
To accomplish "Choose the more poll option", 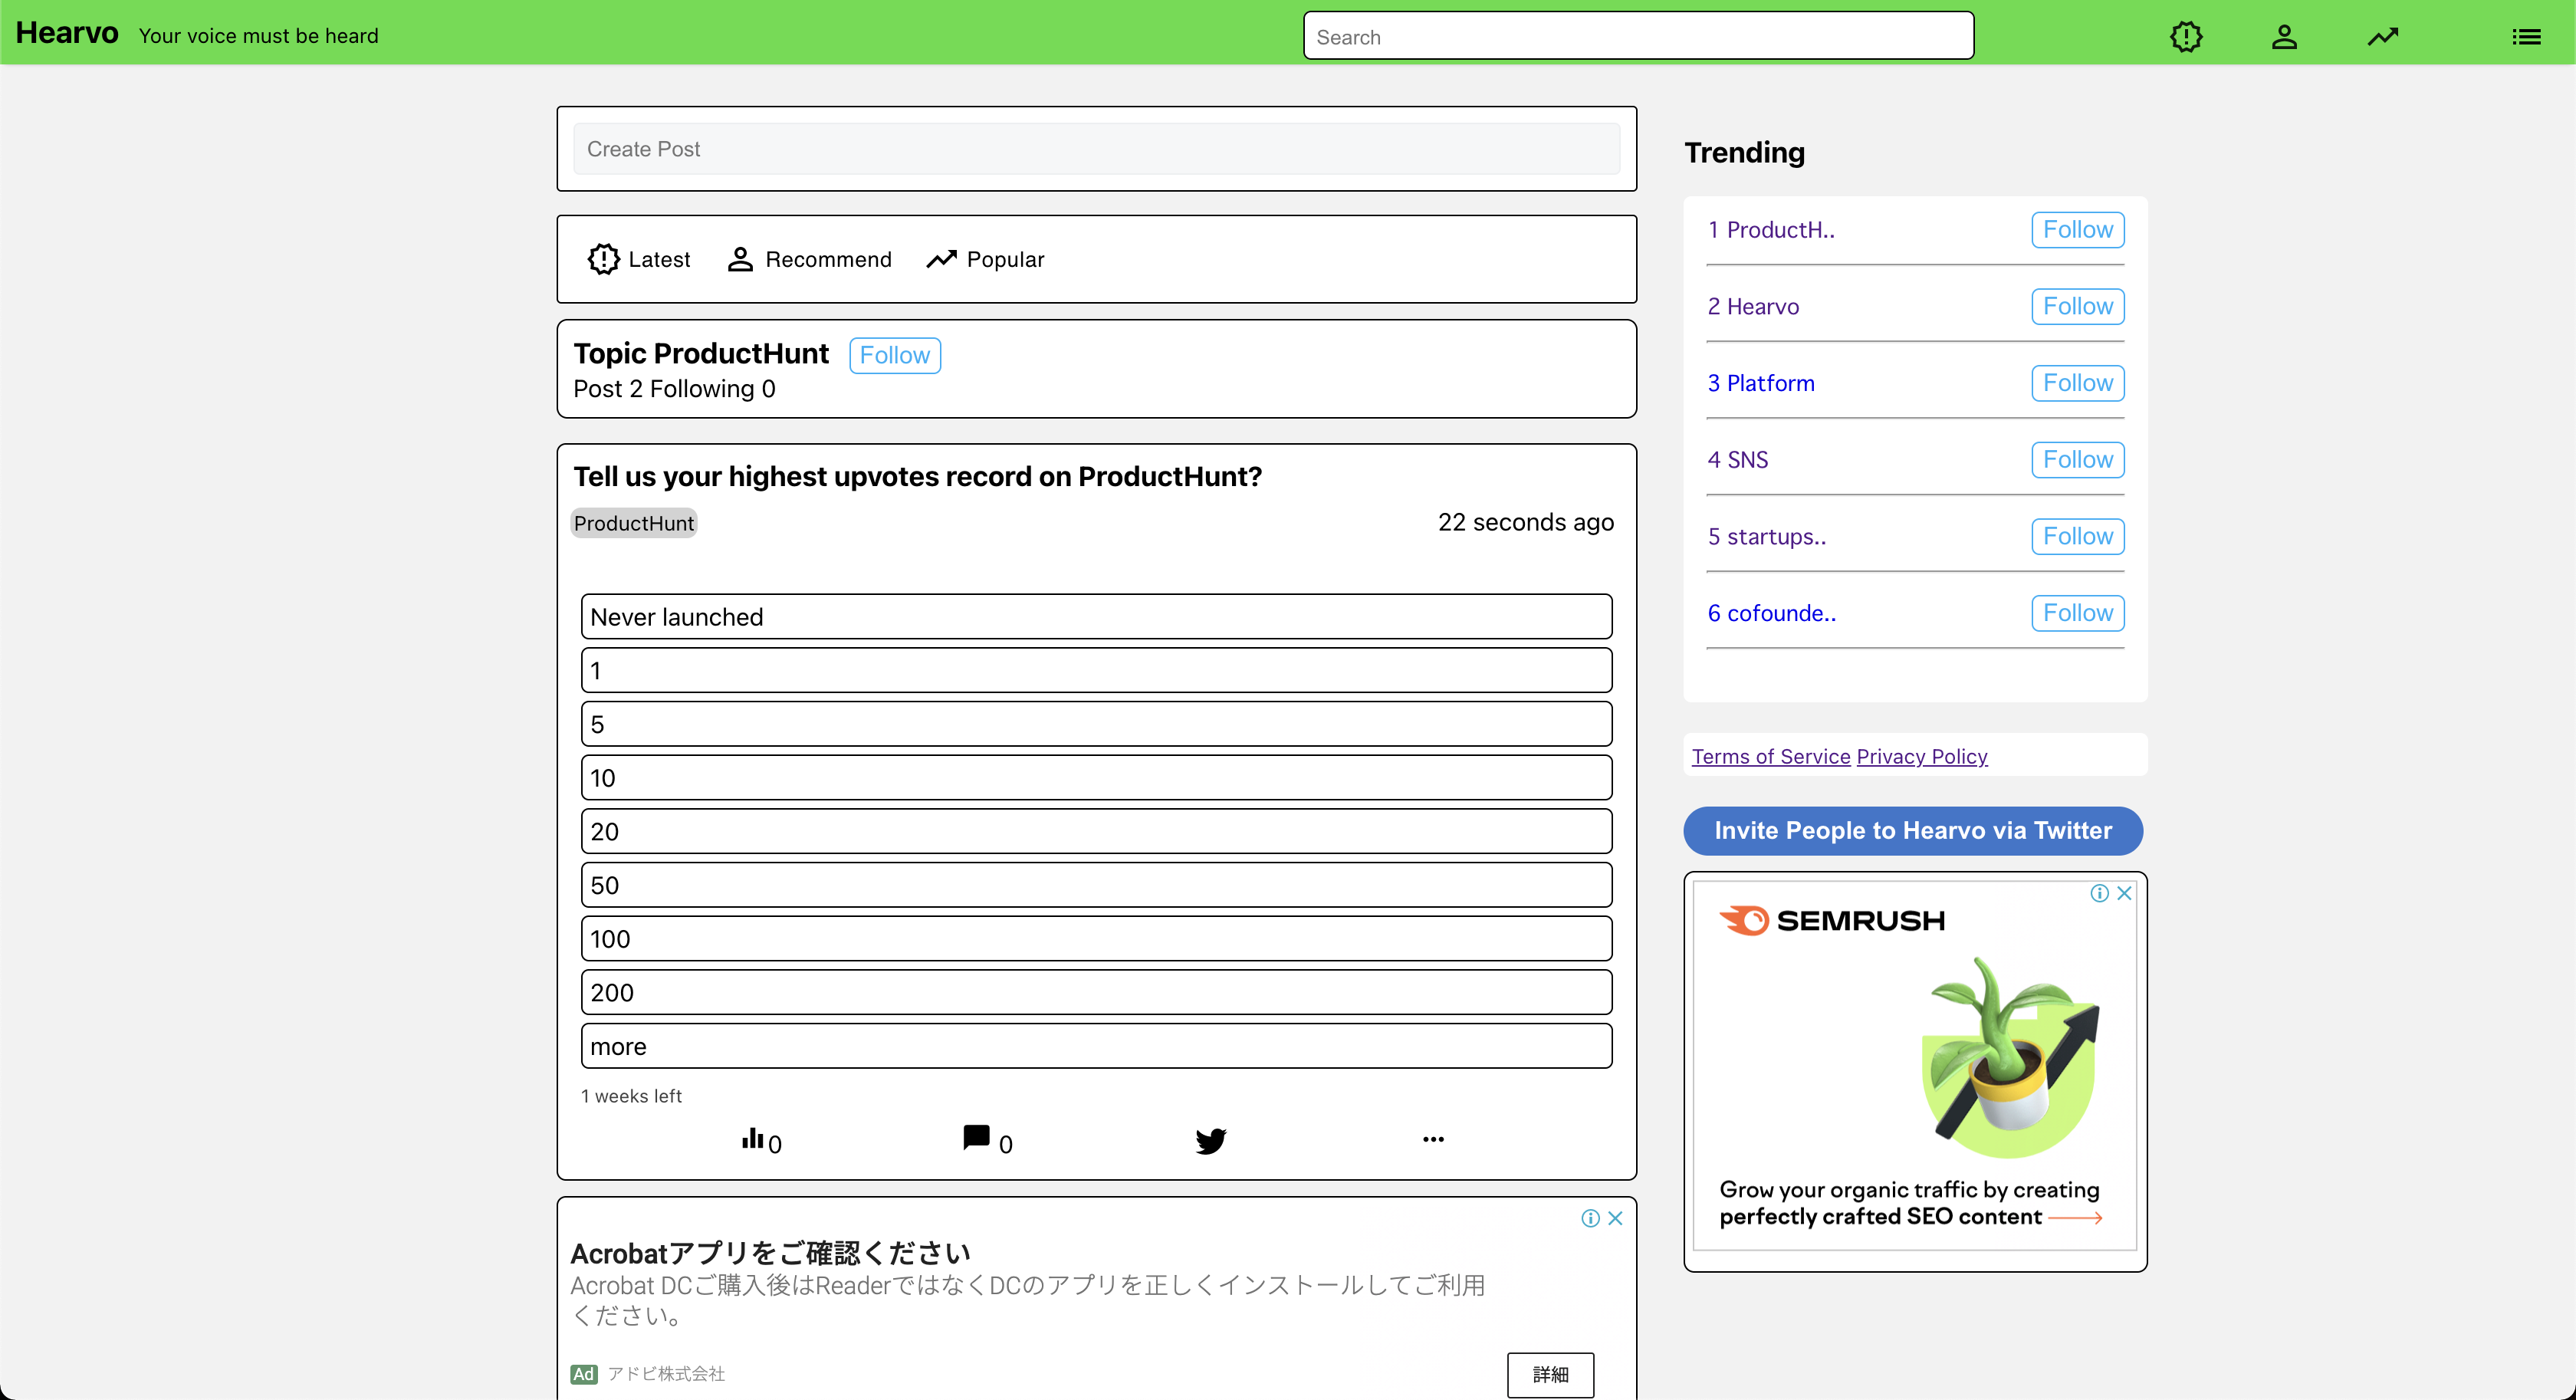I will [1096, 1046].
